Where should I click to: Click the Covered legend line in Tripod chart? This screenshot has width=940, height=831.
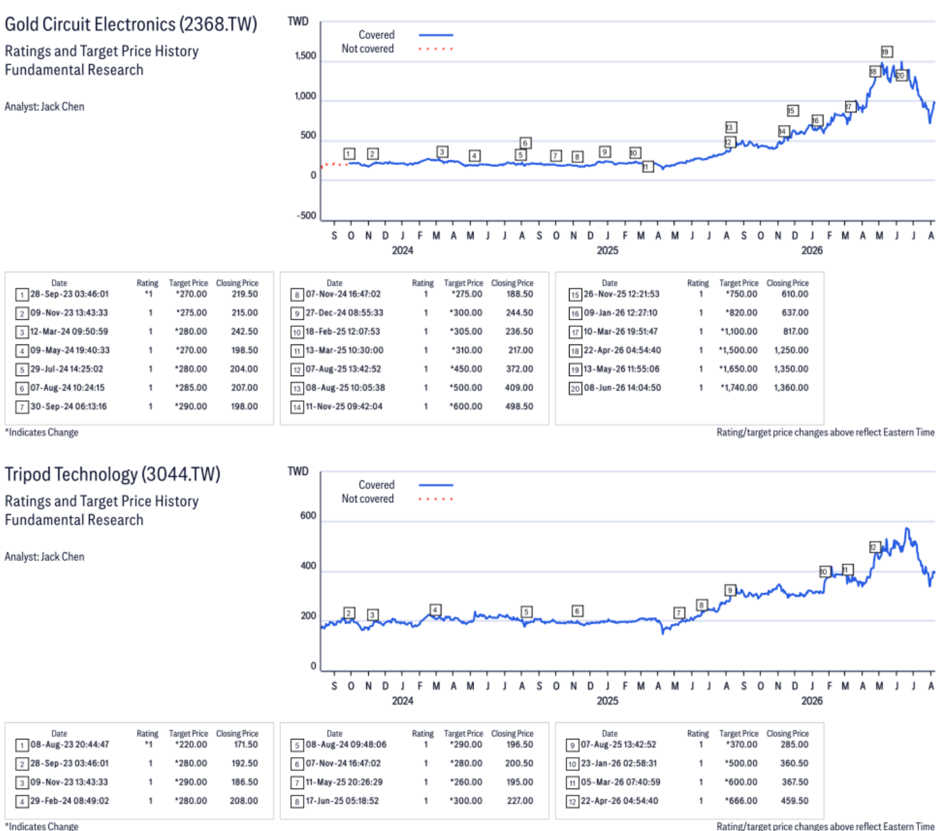(x=436, y=484)
